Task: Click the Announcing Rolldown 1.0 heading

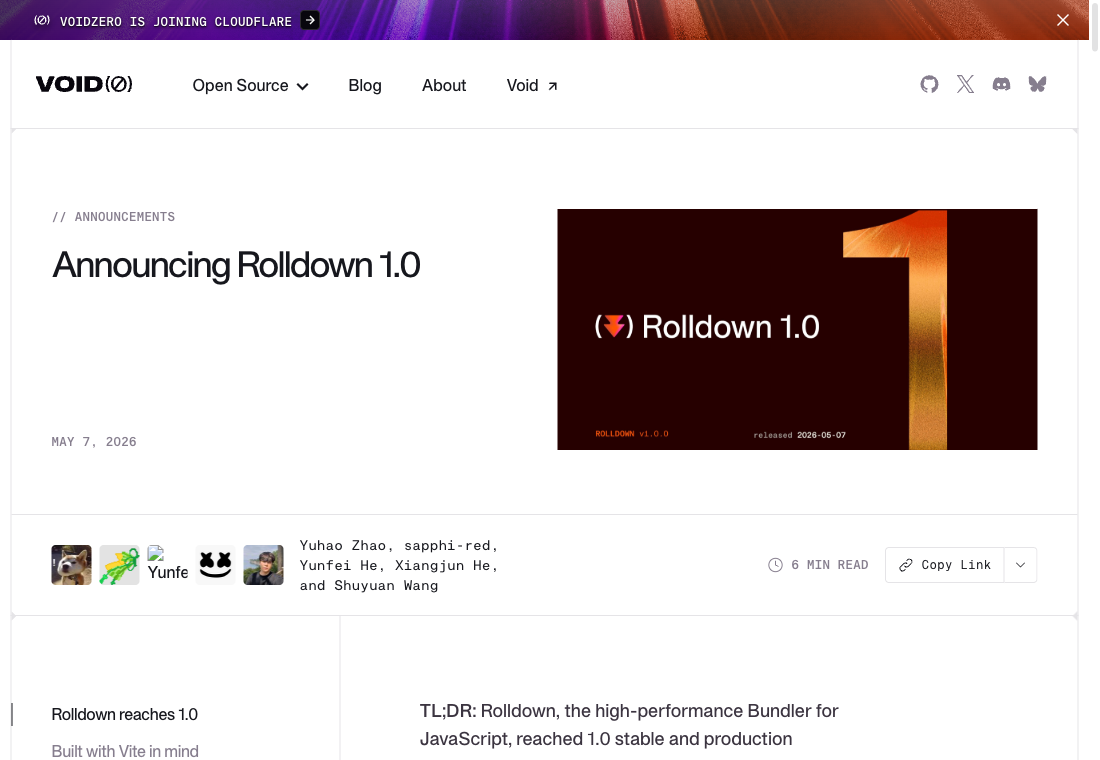Action: click(236, 265)
